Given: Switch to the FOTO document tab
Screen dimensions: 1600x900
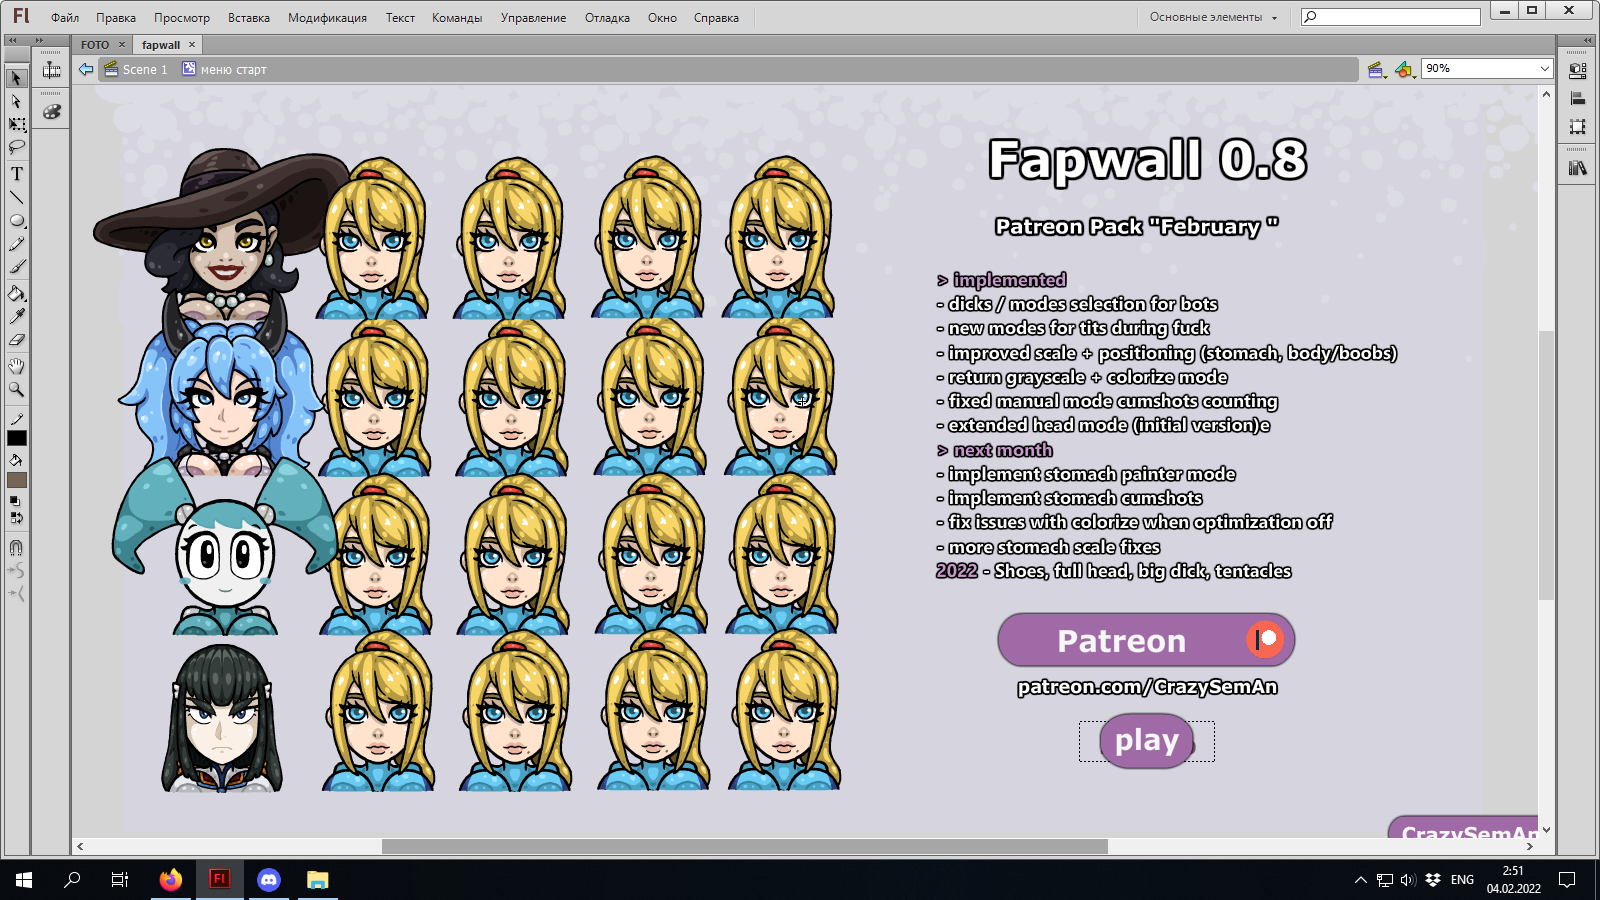Looking at the screenshot, I should [x=95, y=45].
